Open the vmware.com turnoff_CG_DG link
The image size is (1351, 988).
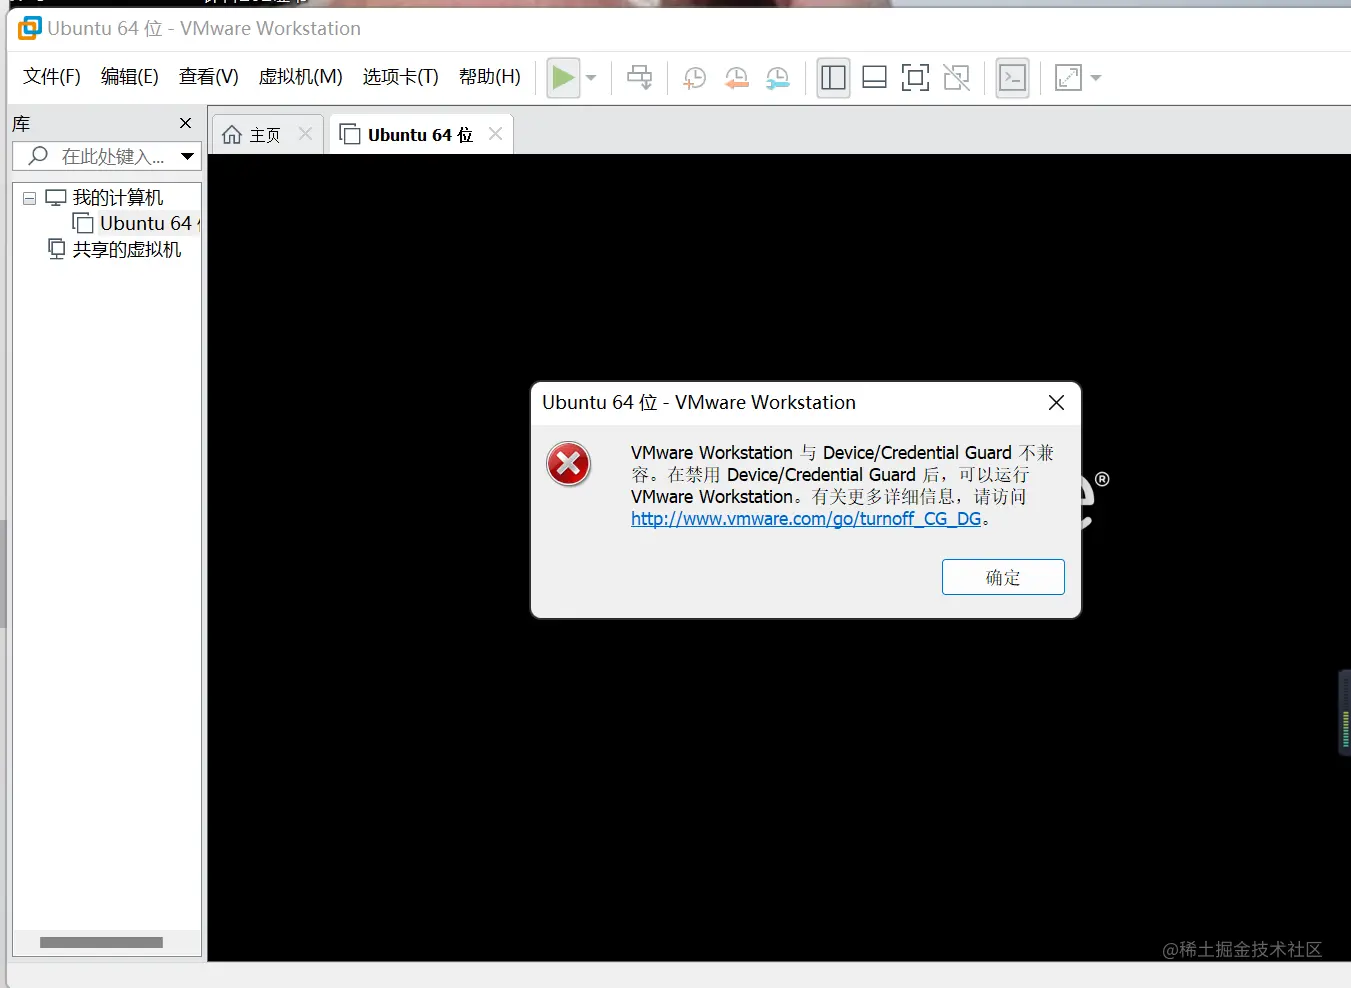point(806,519)
